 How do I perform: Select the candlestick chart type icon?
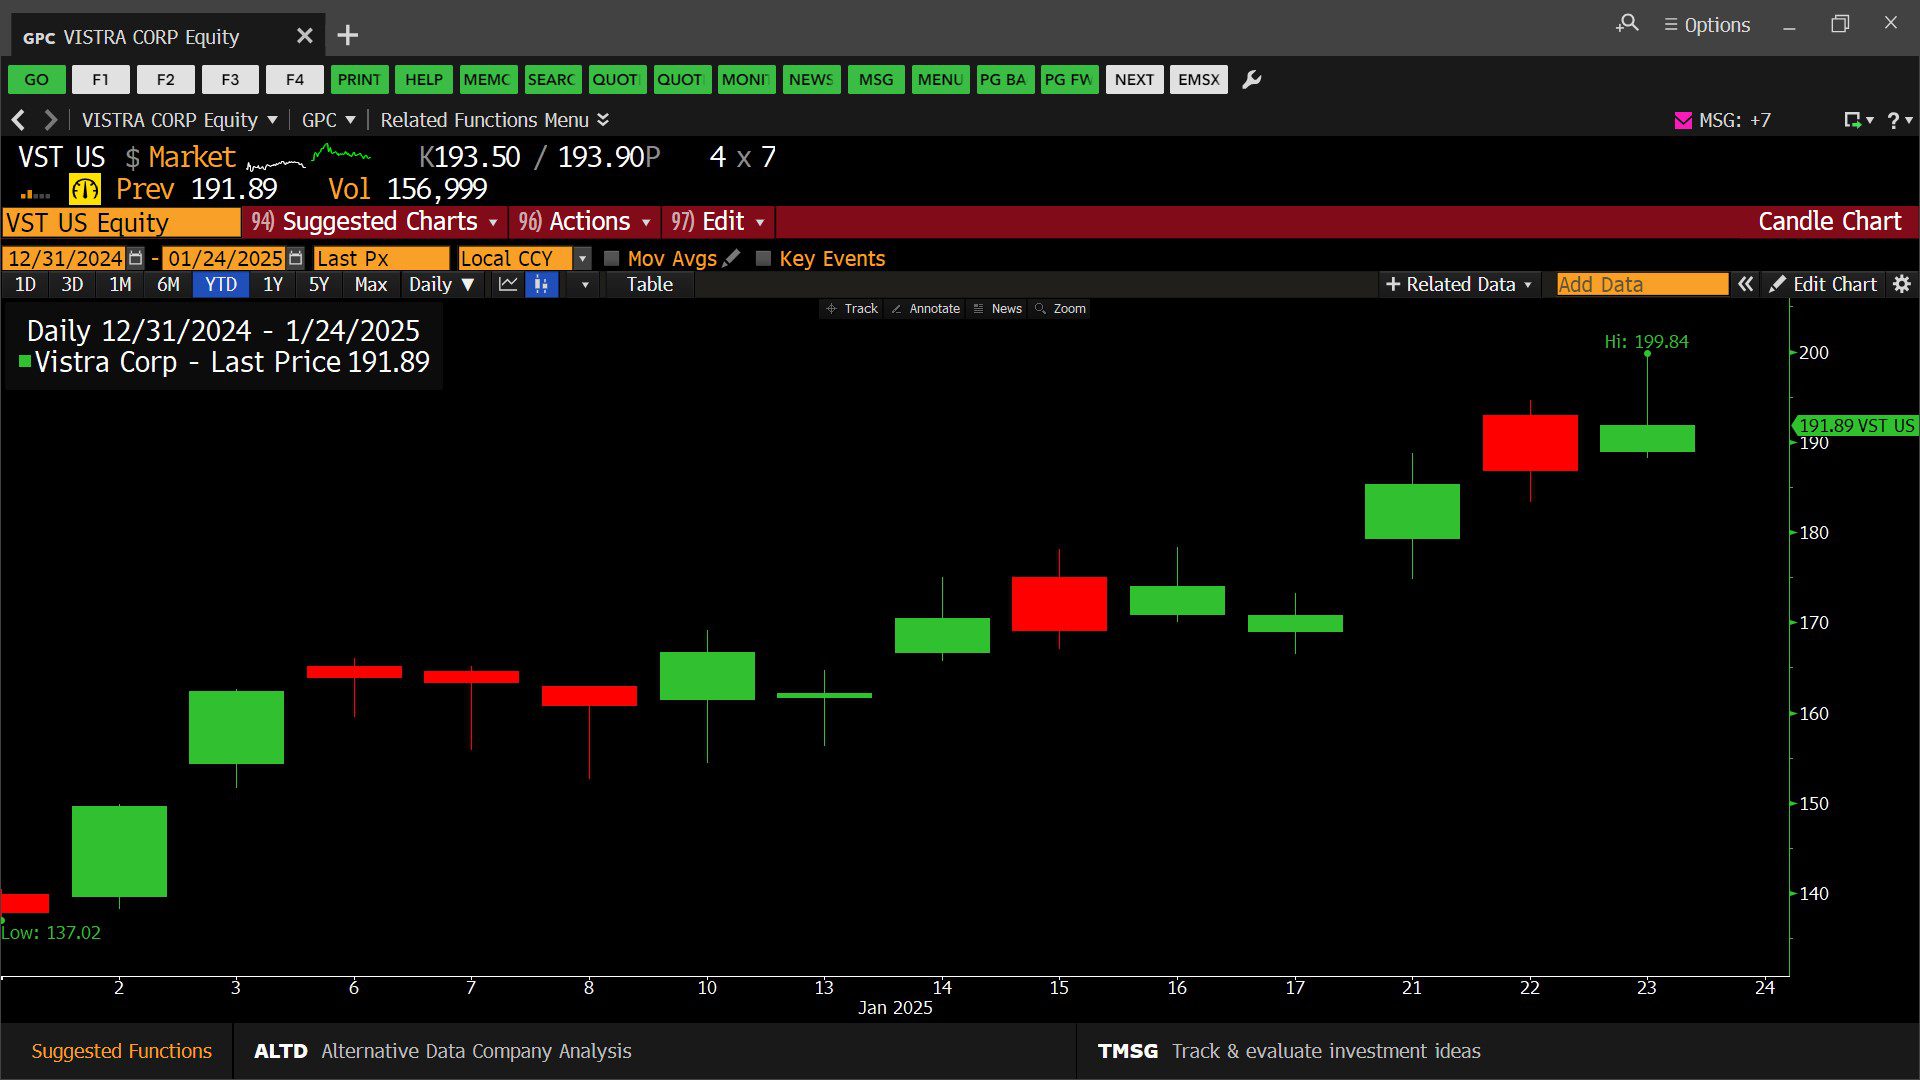point(541,285)
